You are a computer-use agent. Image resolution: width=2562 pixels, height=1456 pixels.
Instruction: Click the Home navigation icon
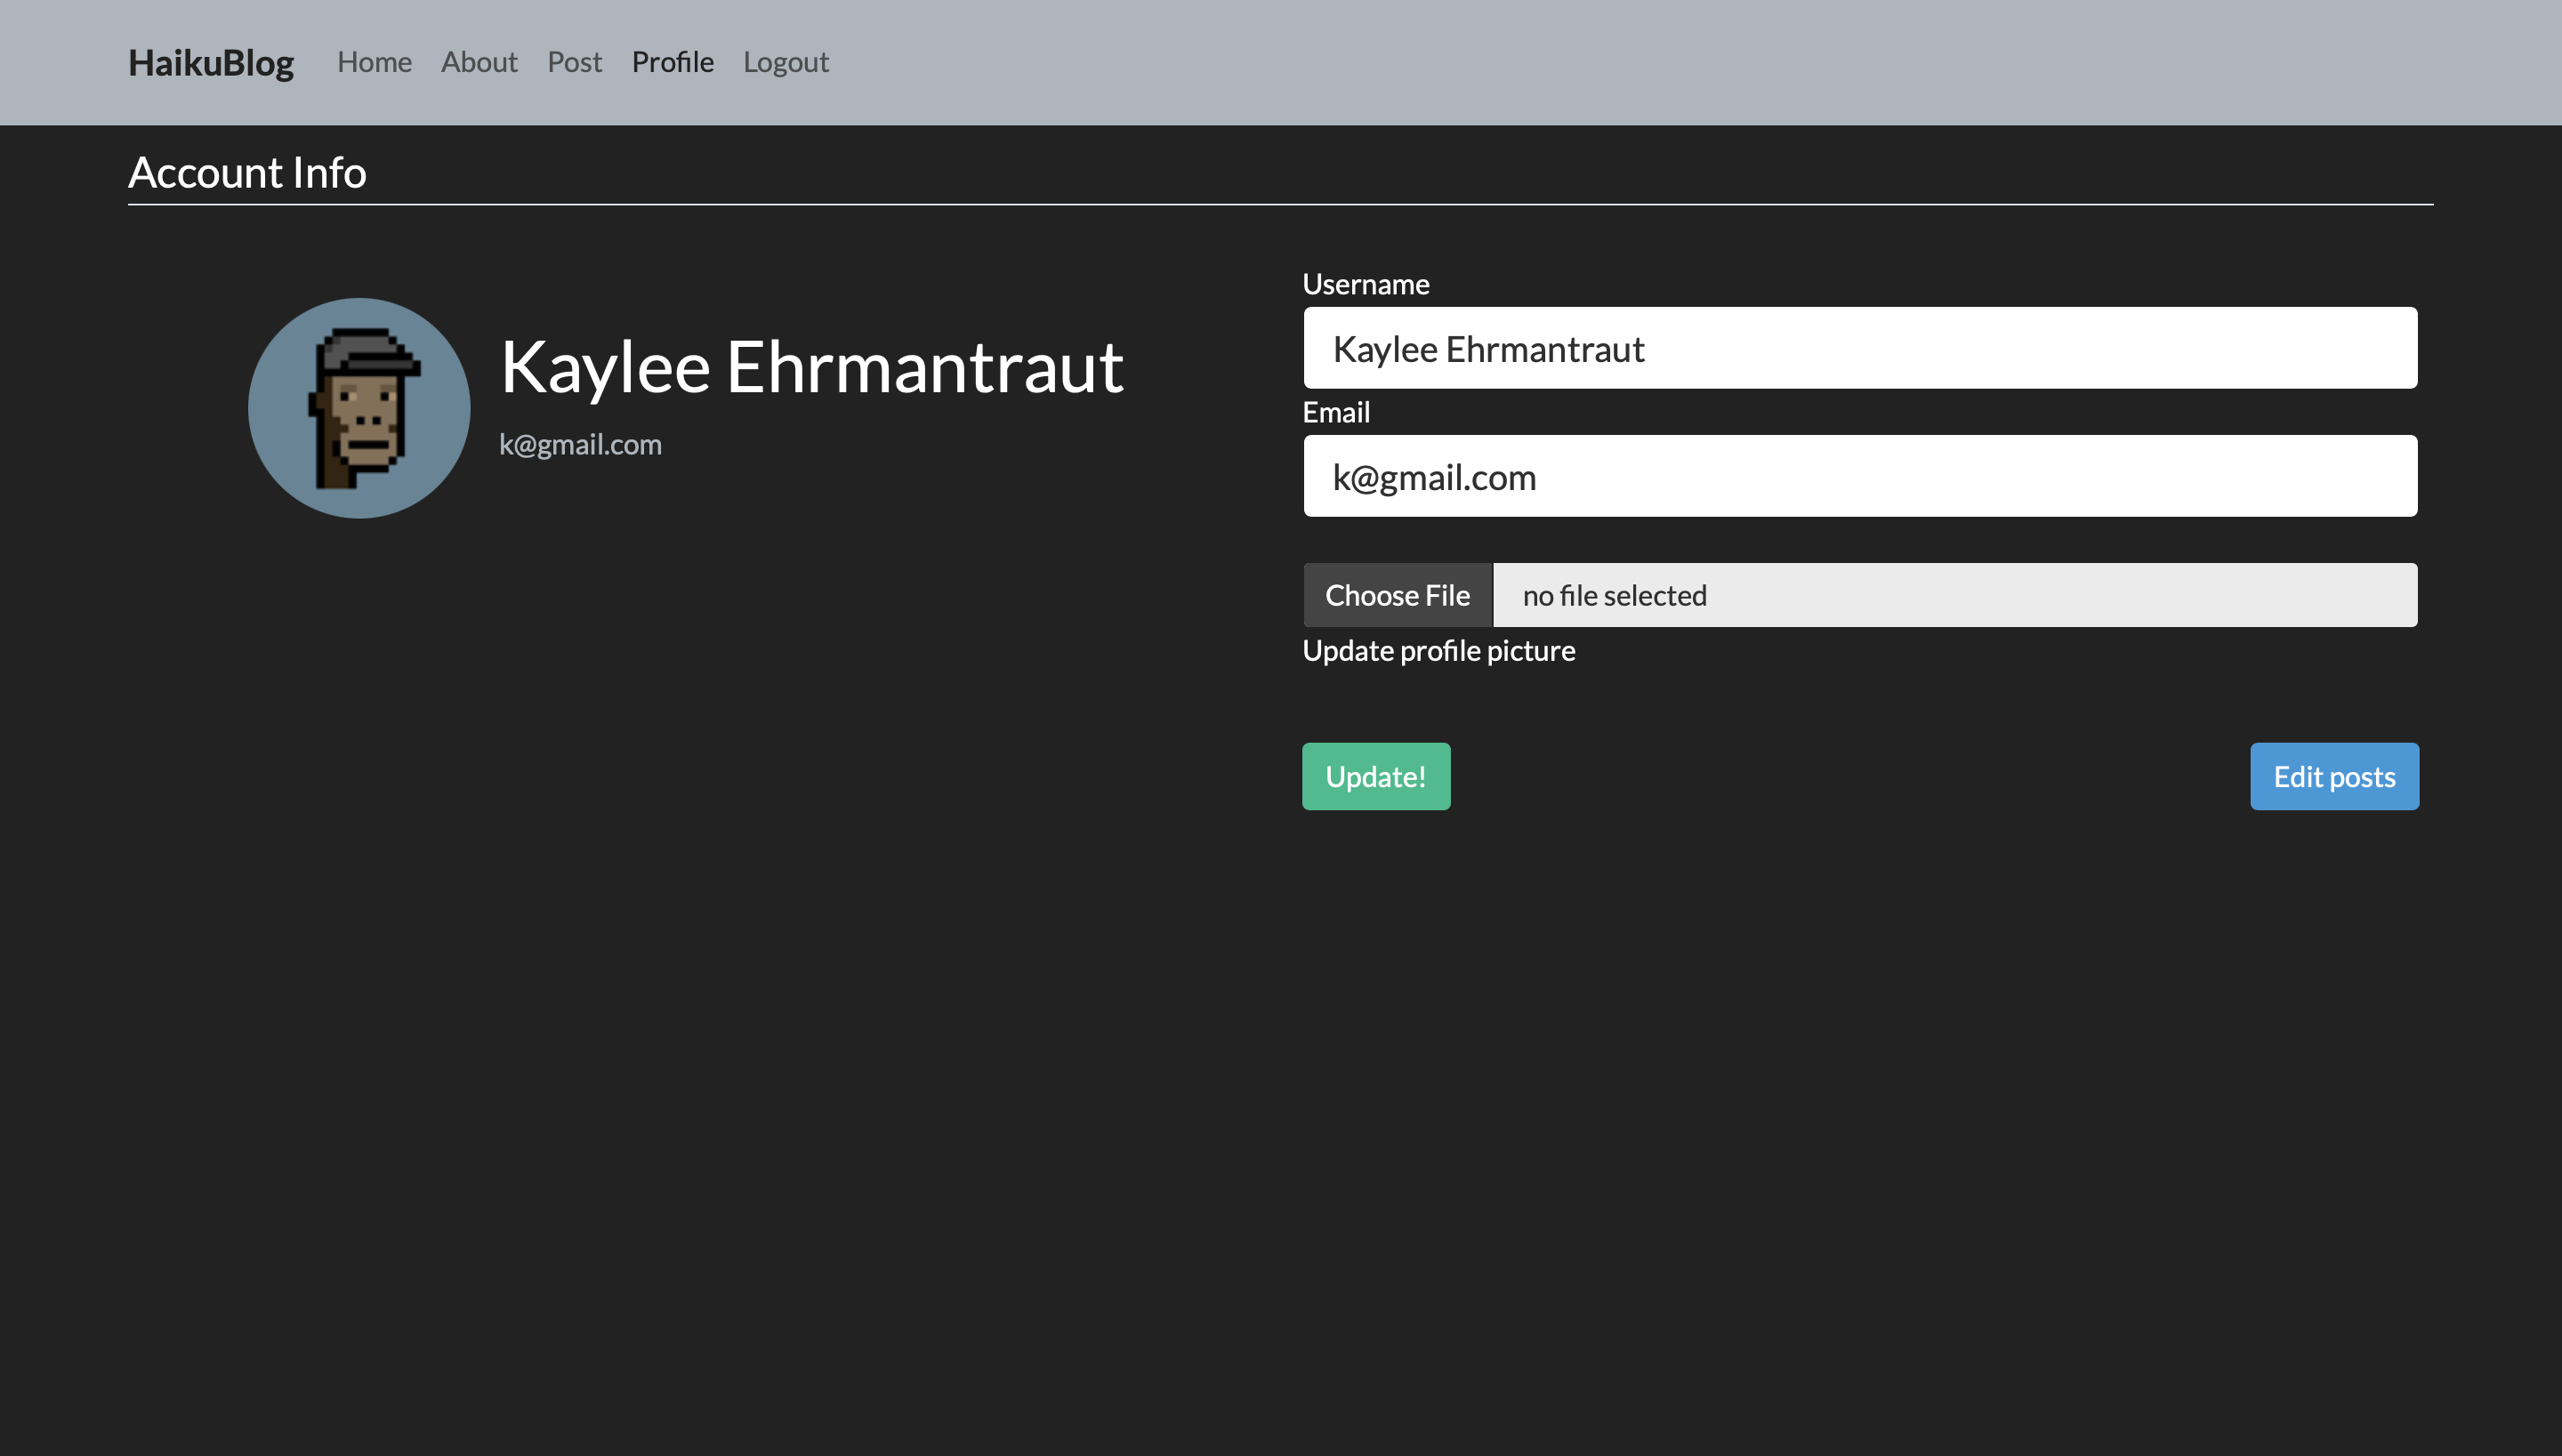click(373, 61)
